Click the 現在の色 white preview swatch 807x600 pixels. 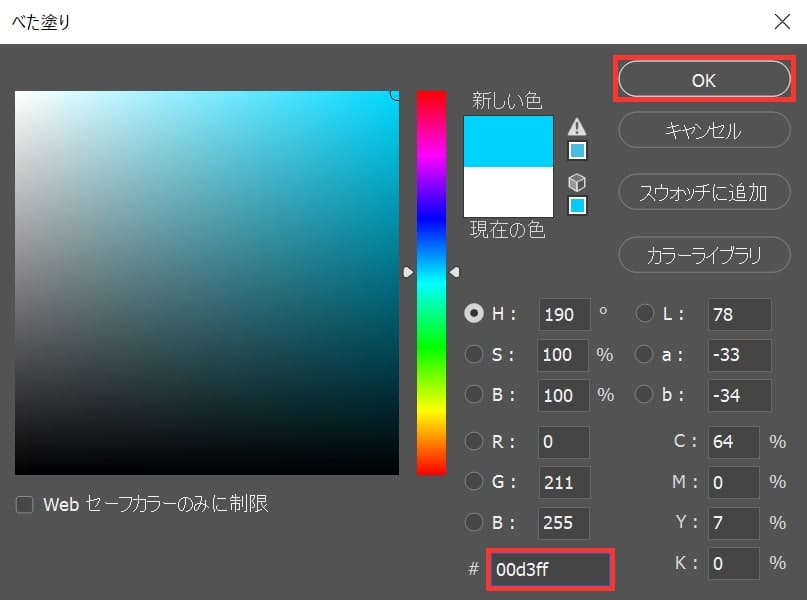click(508, 192)
